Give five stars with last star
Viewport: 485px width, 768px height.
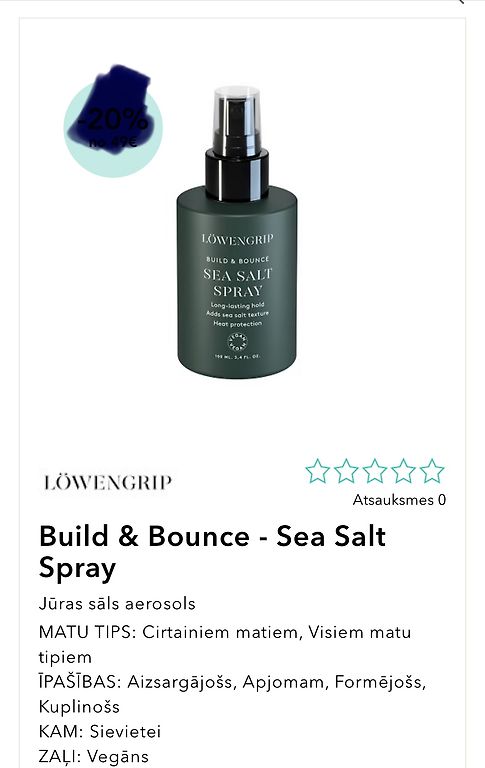pos(432,471)
